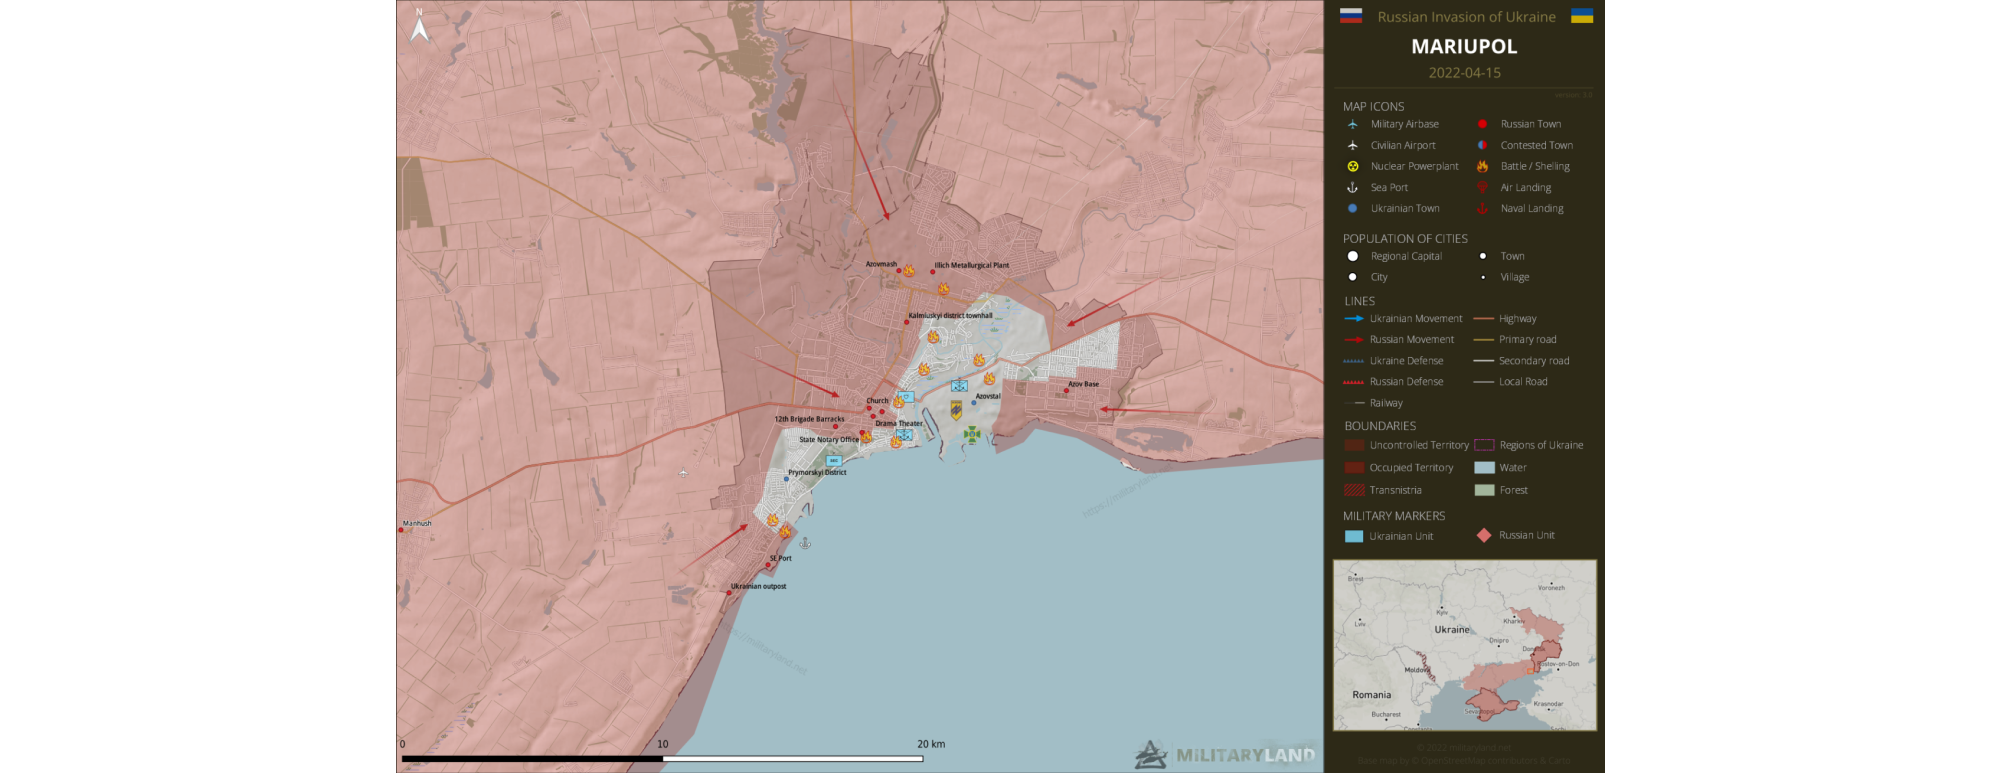Click the 2022-04-15 date text

[1464, 73]
